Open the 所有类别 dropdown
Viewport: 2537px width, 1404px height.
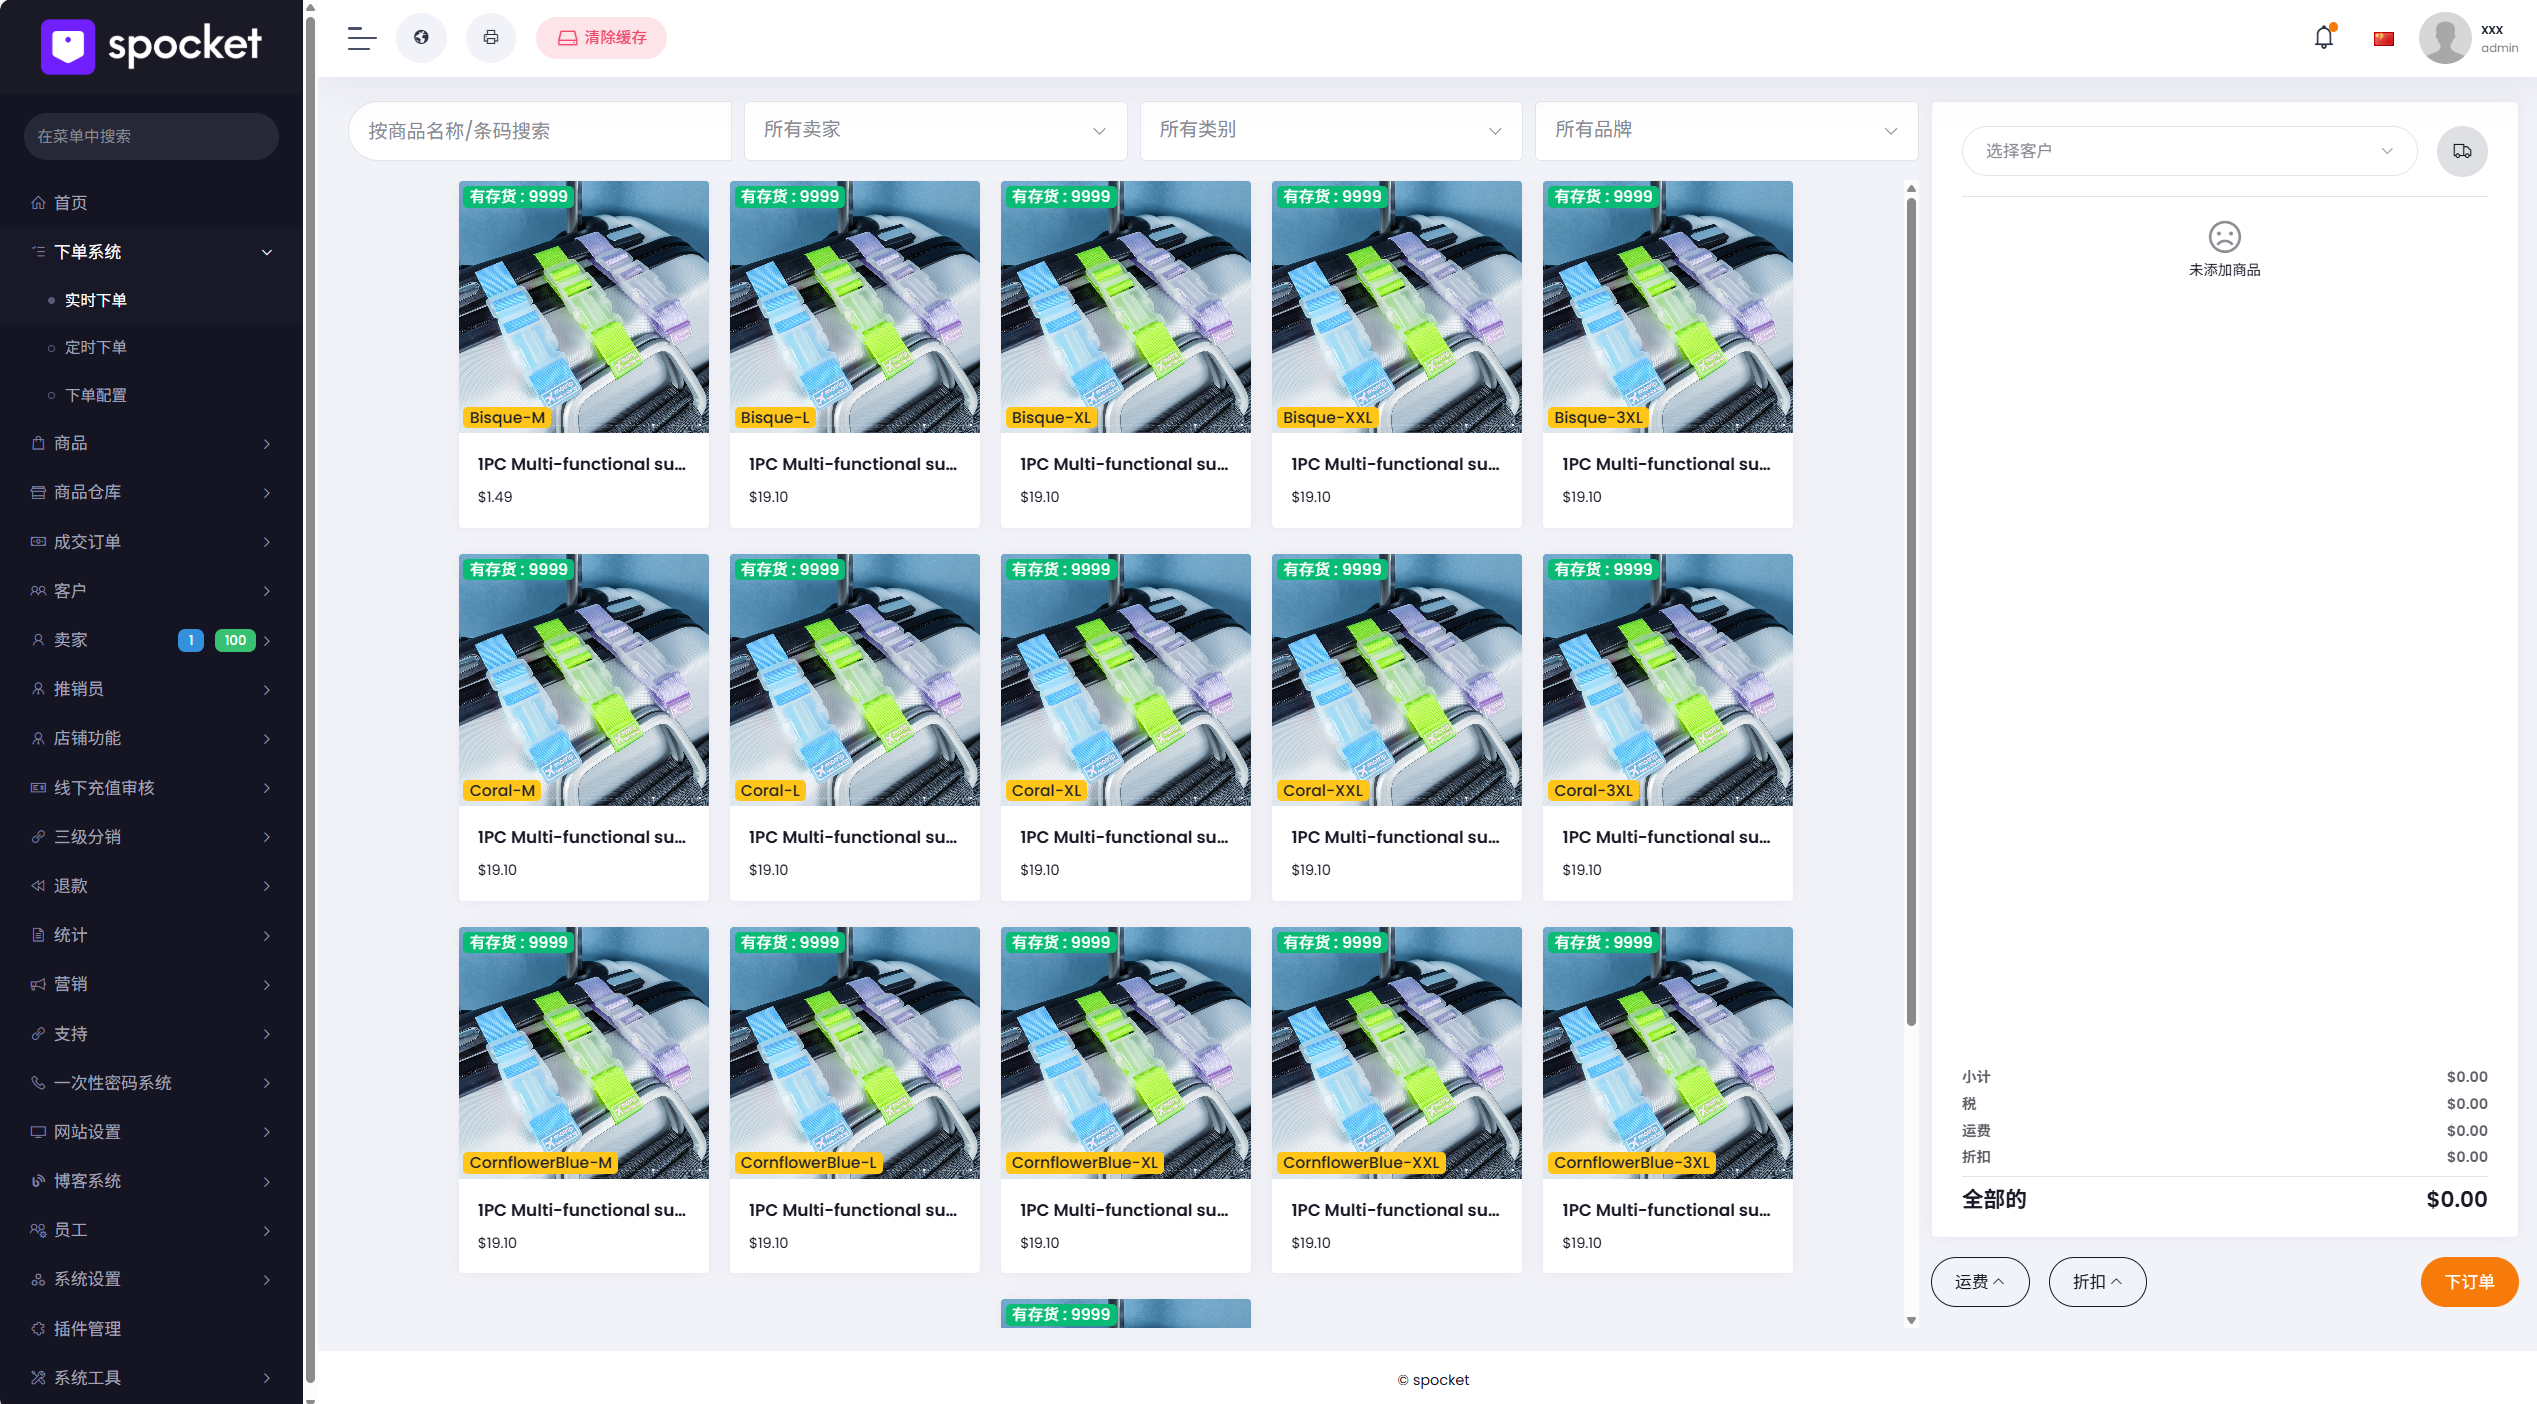(x=1330, y=130)
